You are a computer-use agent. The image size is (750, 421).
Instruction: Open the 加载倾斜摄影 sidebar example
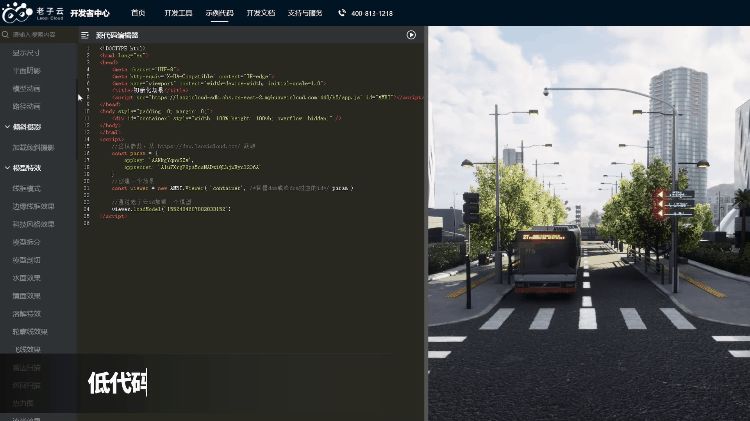[x=33, y=147]
